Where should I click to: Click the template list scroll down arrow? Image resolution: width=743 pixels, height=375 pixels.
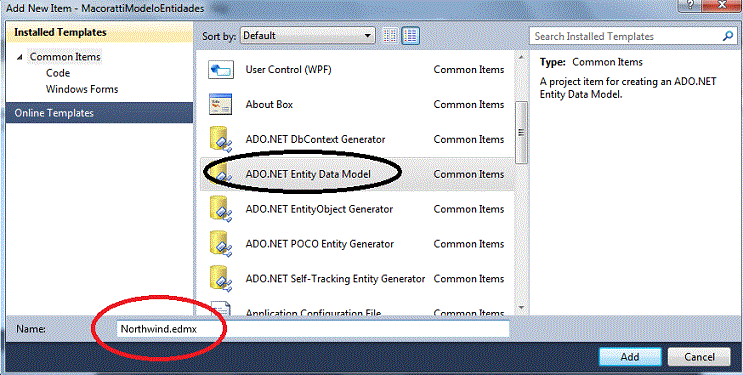pos(521,307)
